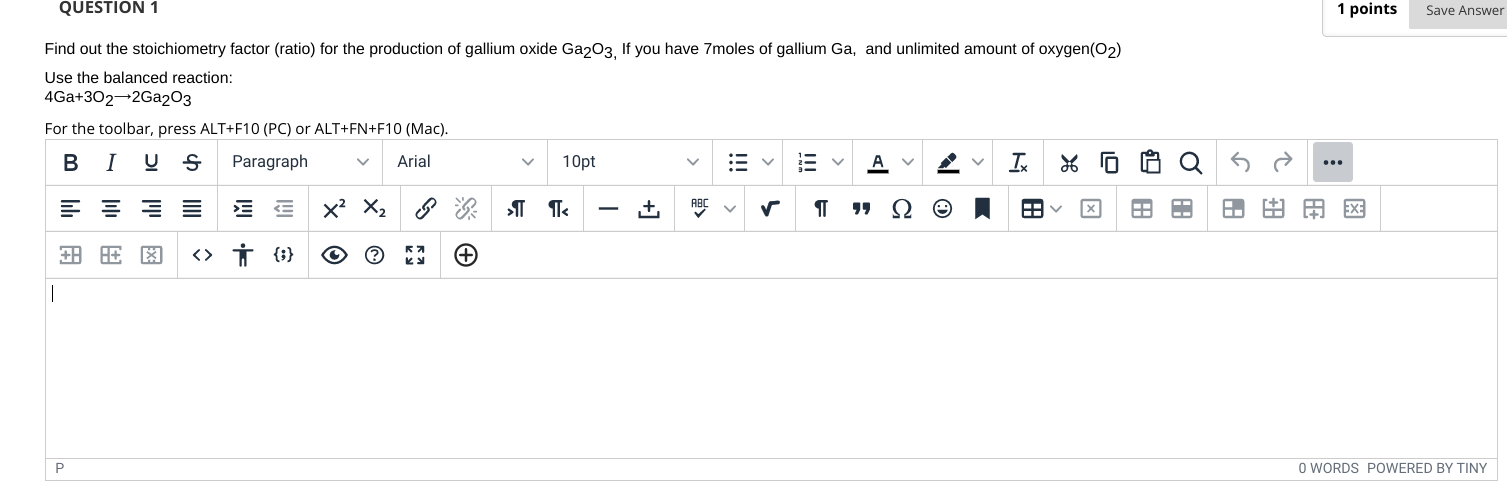Insert a code sample snippet
The image size is (1507, 489).
click(x=283, y=256)
